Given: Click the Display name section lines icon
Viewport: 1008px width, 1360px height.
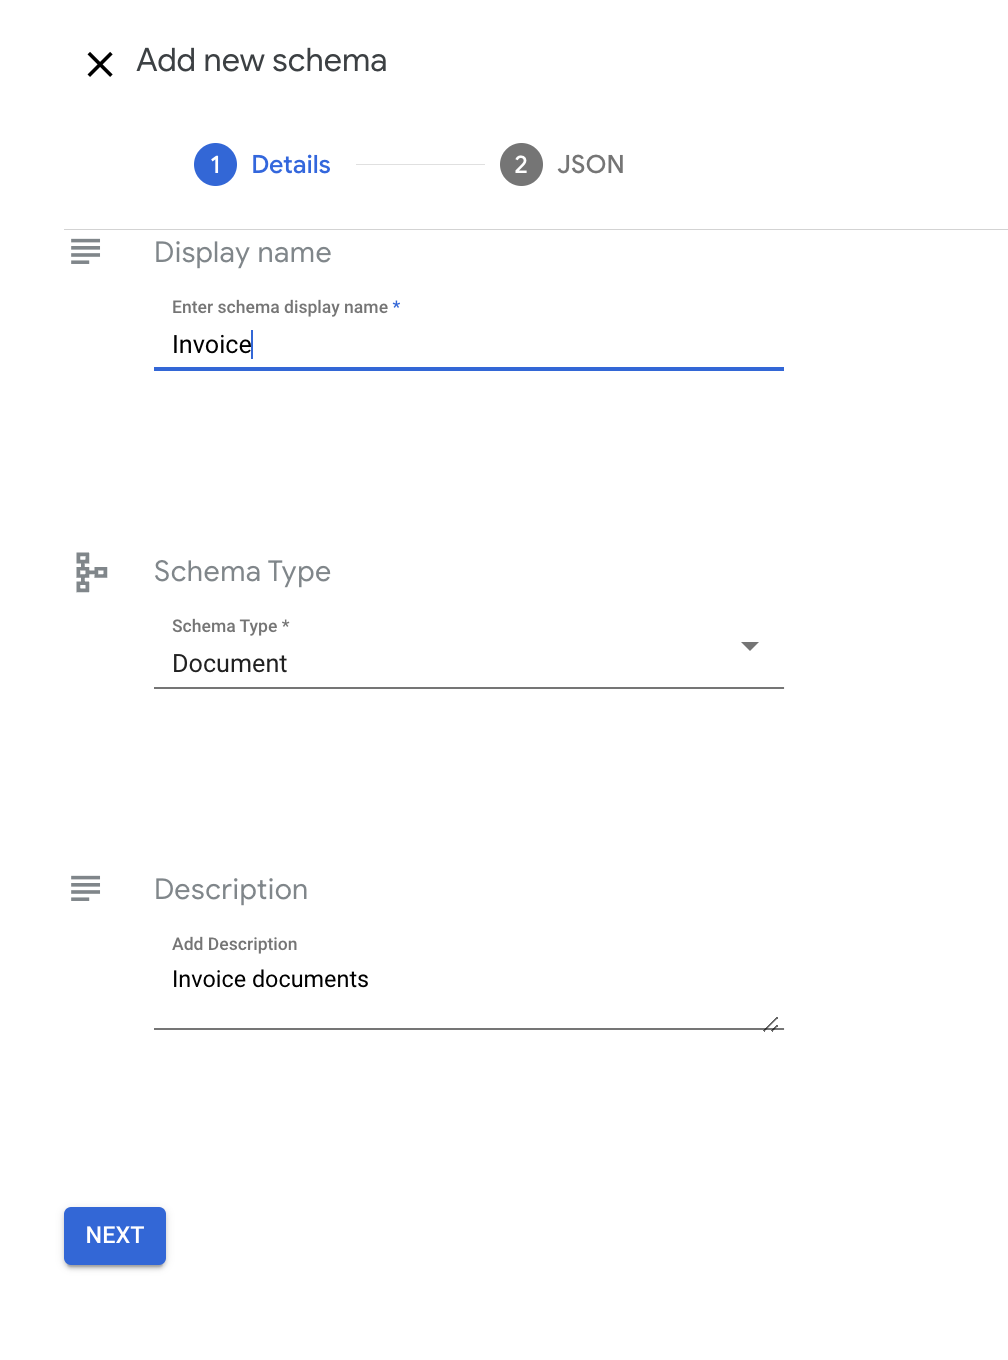Looking at the screenshot, I should pos(86,251).
